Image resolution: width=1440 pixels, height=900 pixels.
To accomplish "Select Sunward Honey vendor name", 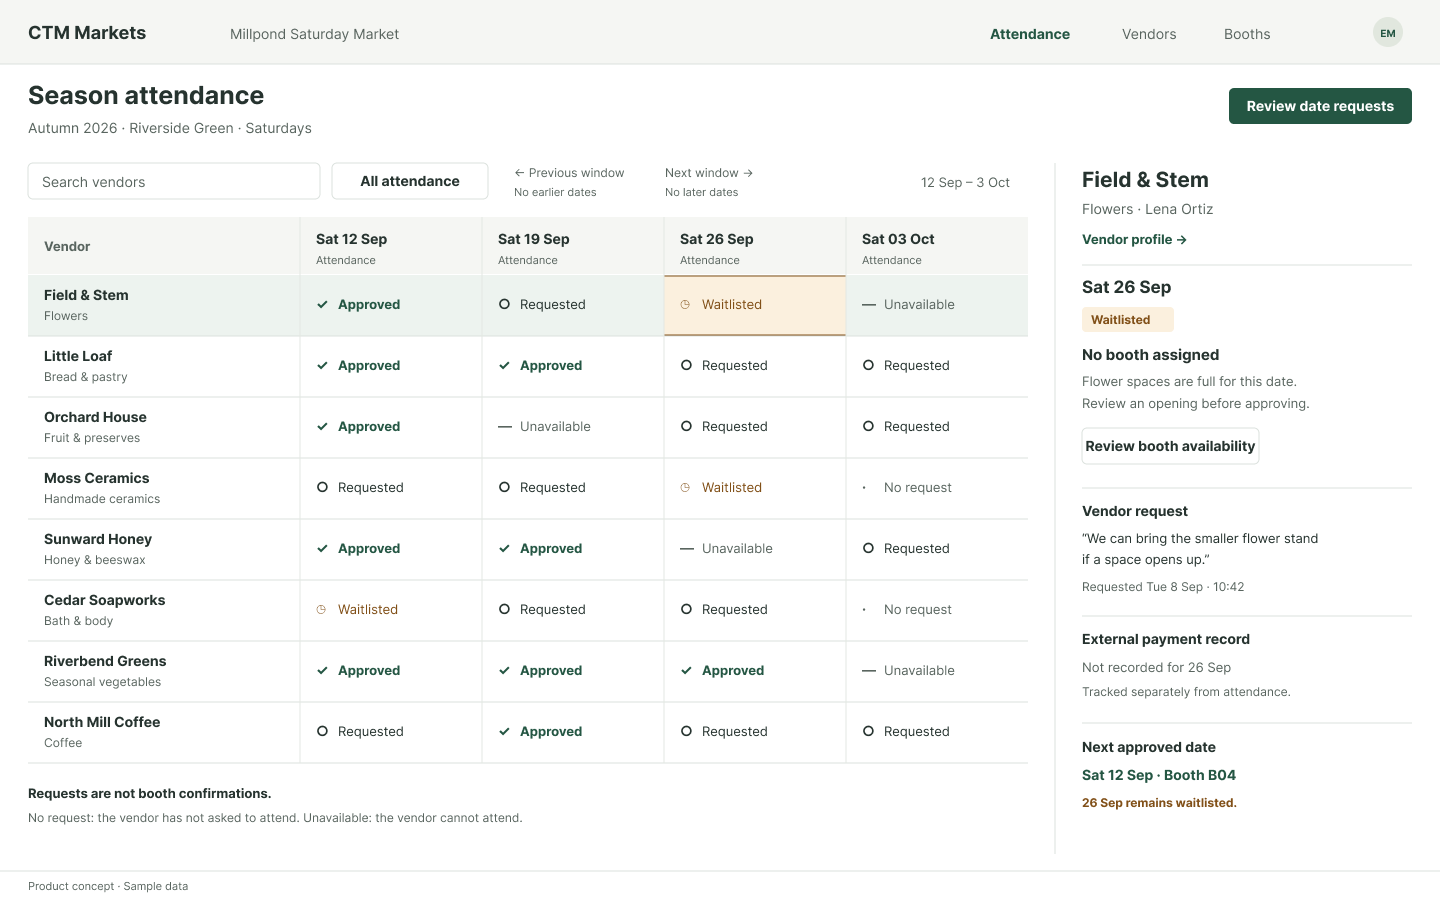I will (x=98, y=539).
